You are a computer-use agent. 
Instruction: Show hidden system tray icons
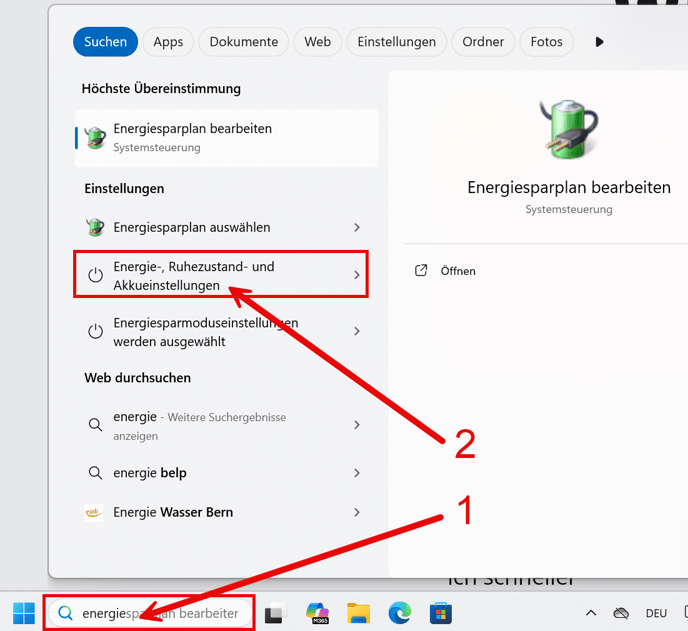[x=591, y=613]
